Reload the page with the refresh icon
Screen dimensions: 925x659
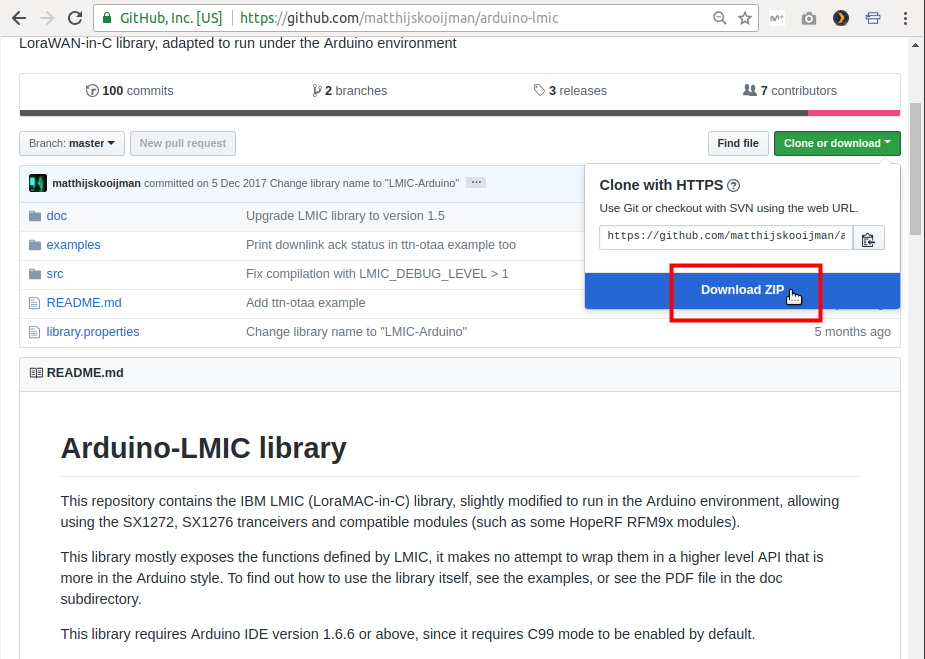click(x=75, y=18)
